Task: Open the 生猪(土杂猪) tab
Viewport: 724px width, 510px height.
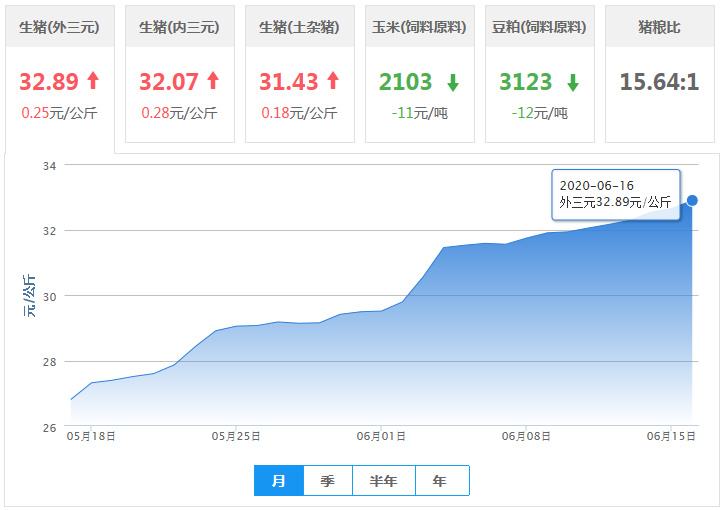Action: (299, 27)
